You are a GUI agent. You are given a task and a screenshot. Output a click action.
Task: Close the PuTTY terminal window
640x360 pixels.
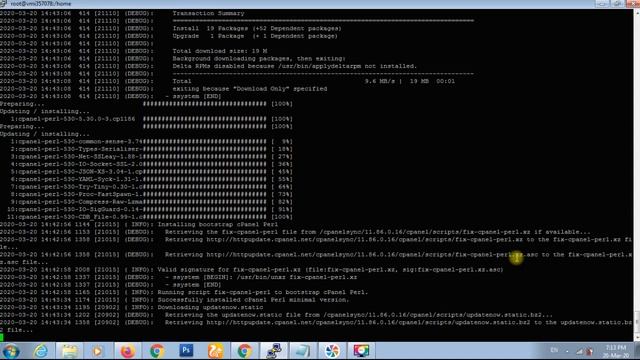click(632, 4)
